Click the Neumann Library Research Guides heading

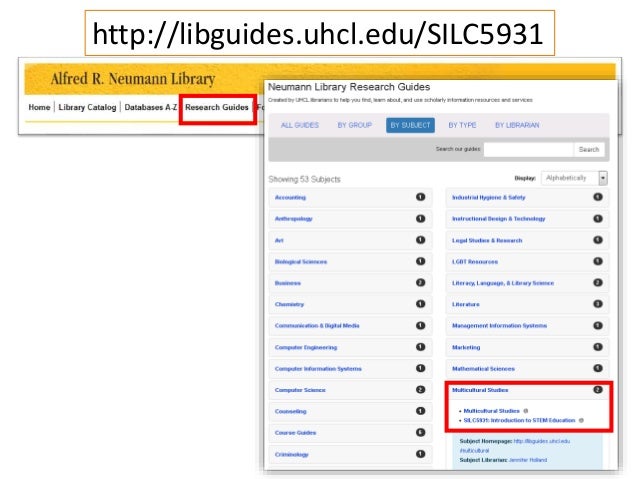click(x=349, y=87)
